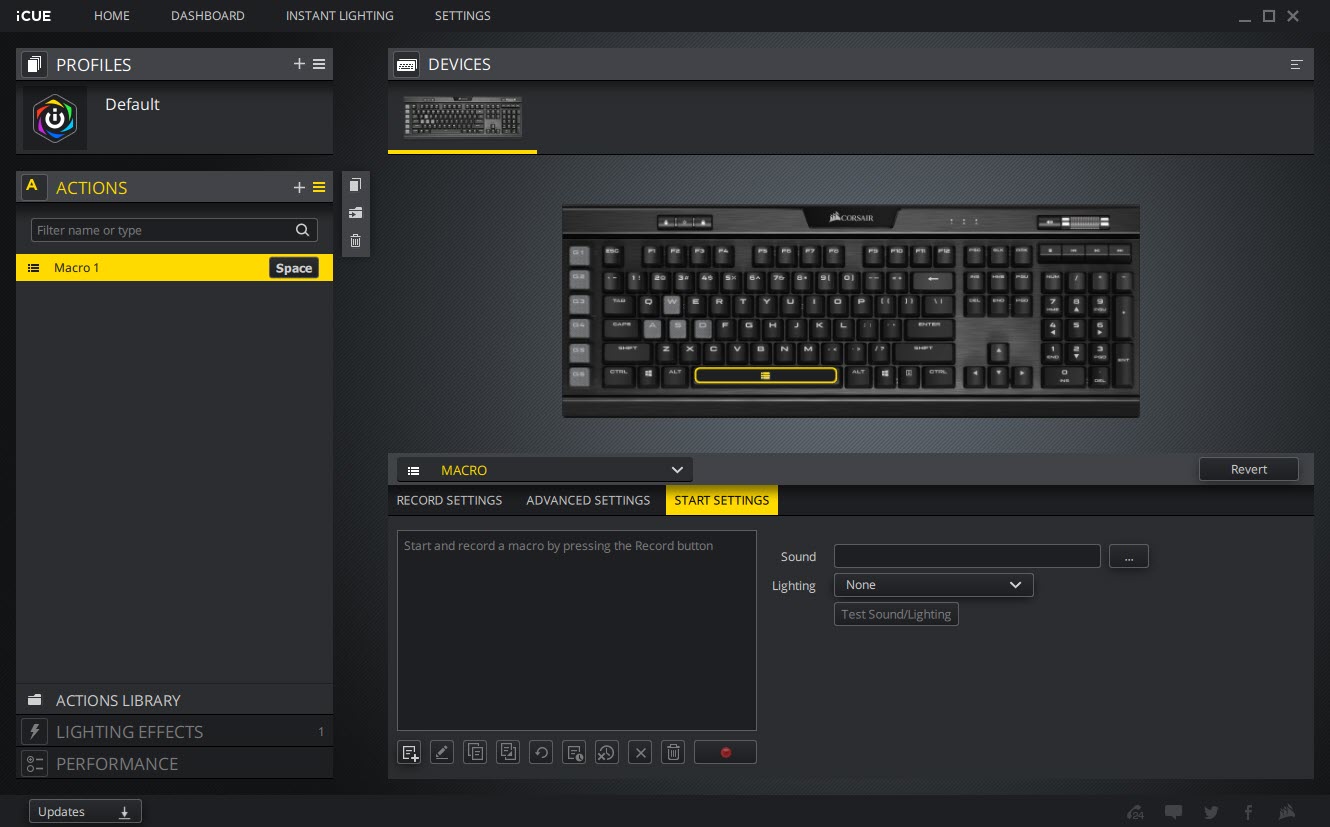Open the Devices panel menu icon

pos(1297,64)
